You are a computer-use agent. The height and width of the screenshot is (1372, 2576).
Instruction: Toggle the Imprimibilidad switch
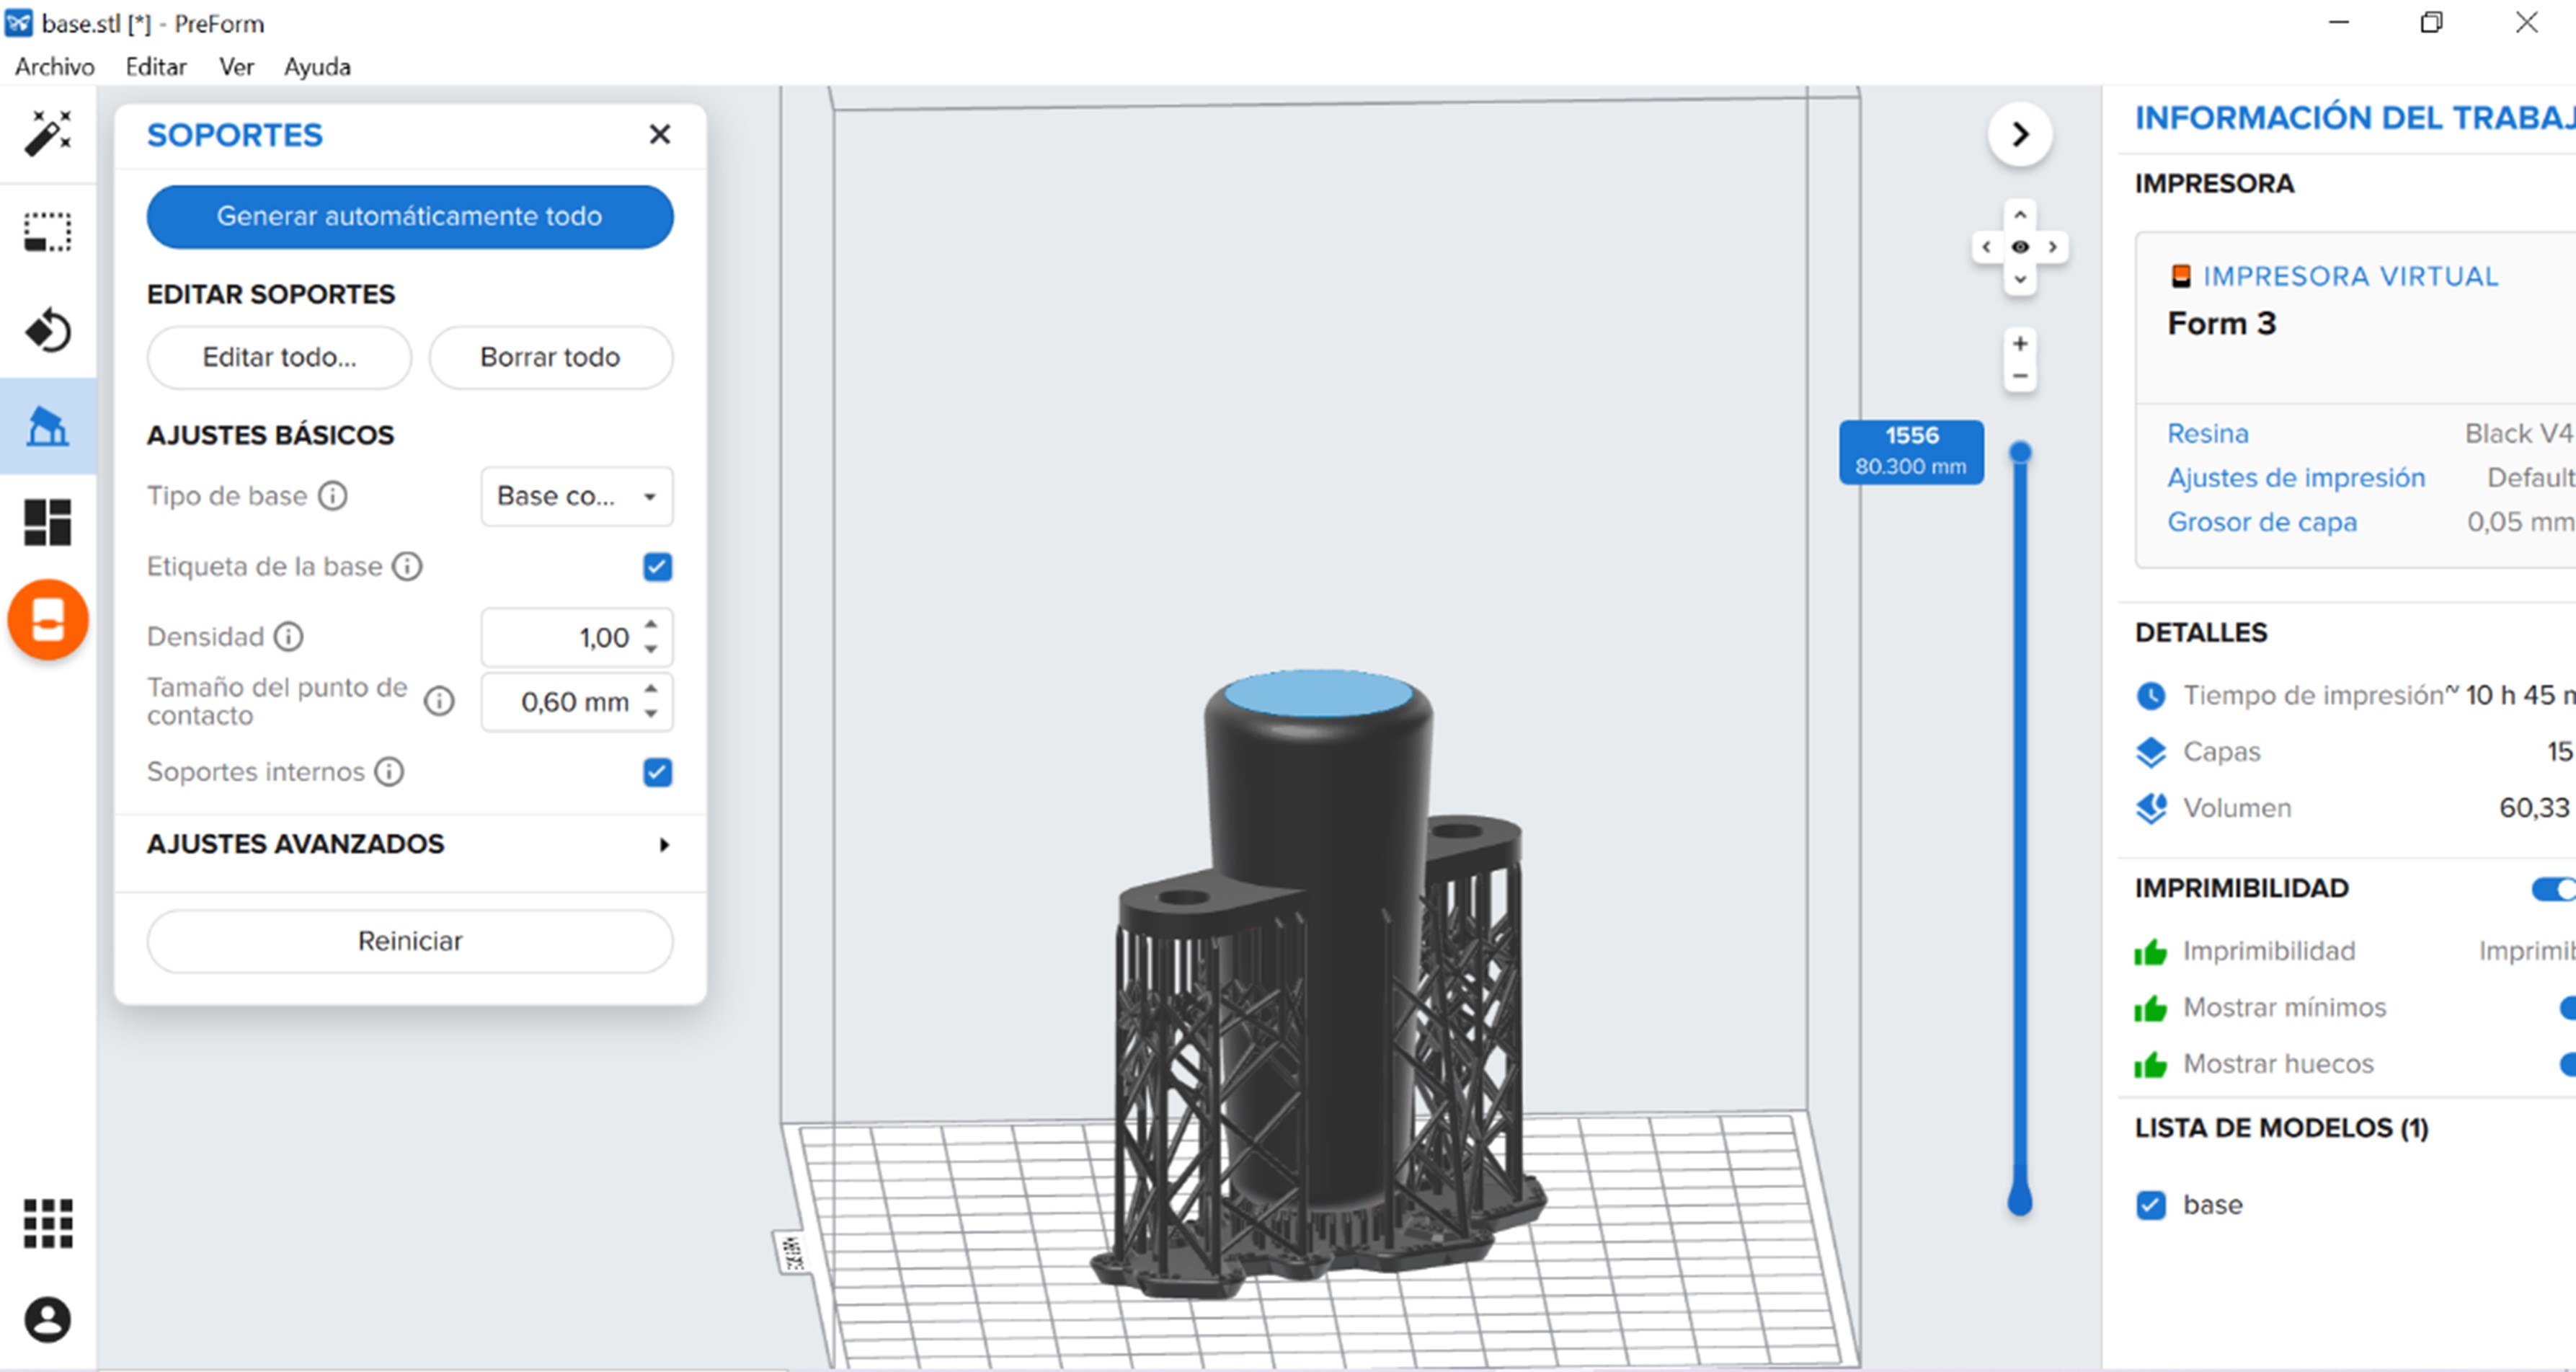coord(2554,889)
